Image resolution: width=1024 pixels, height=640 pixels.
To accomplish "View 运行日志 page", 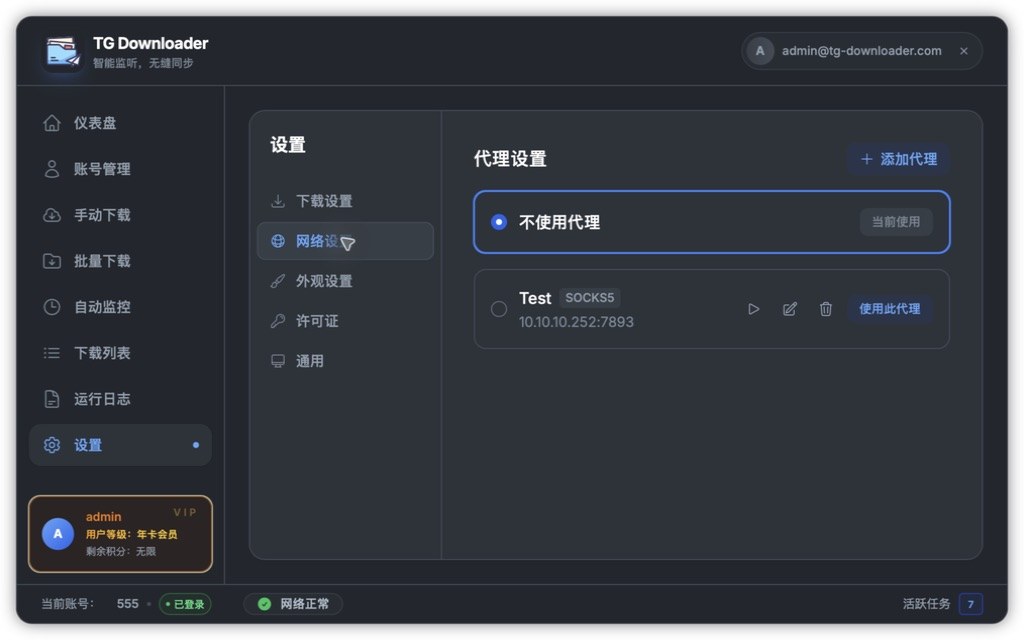I will (120, 399).
